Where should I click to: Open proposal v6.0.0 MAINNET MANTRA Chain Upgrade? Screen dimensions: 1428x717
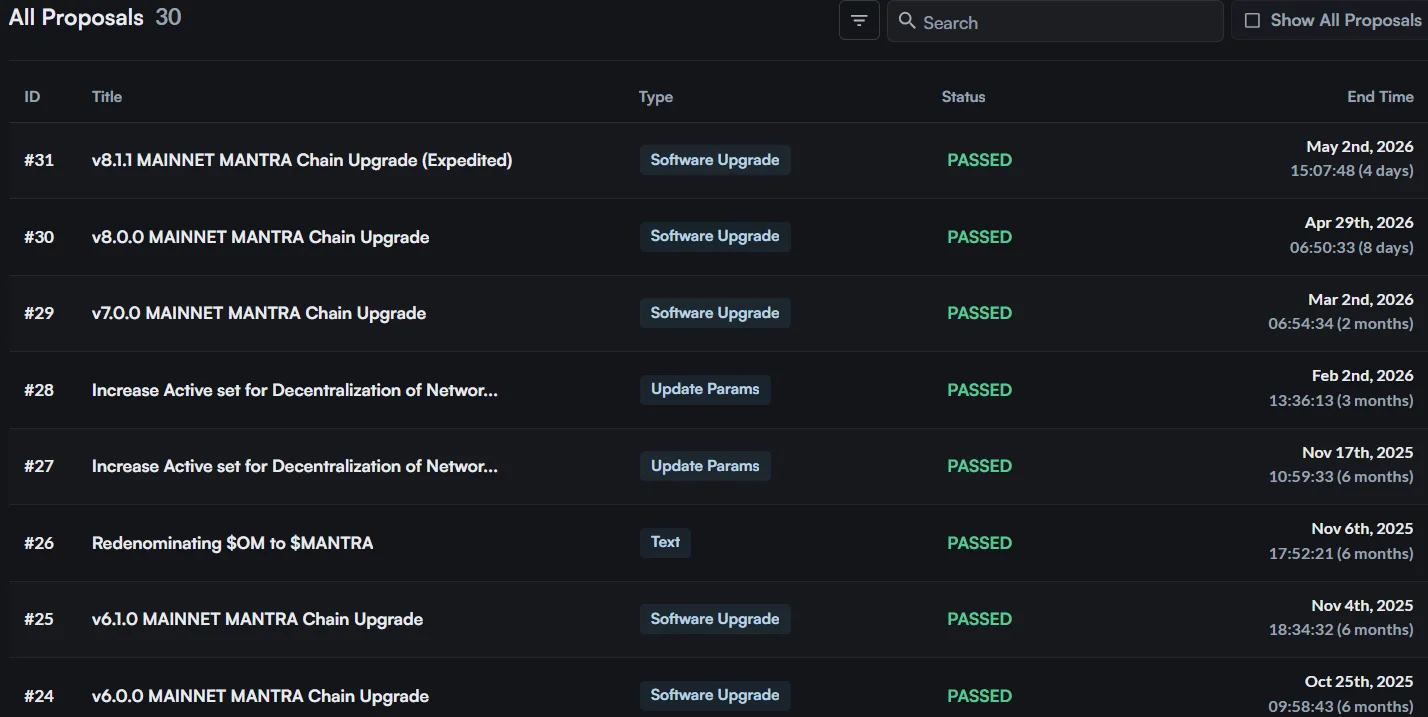pos(261,696)
